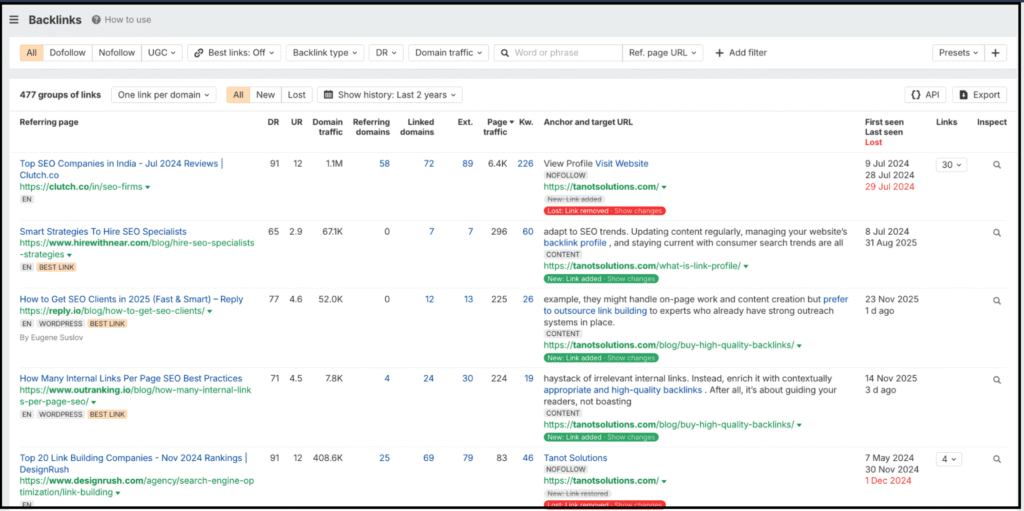Screen dimensions: 1024x511
Task: Inspect the Clutch.co row with magnifier icon
Action: [x=997, y=165]
